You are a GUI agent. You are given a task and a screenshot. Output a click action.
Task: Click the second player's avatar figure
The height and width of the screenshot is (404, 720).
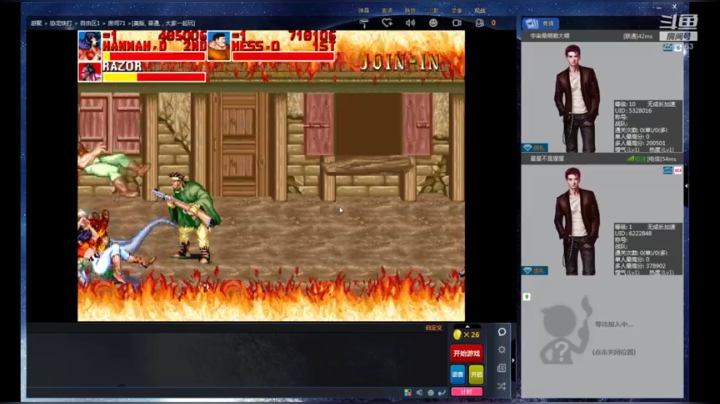(x=576, y=222)
